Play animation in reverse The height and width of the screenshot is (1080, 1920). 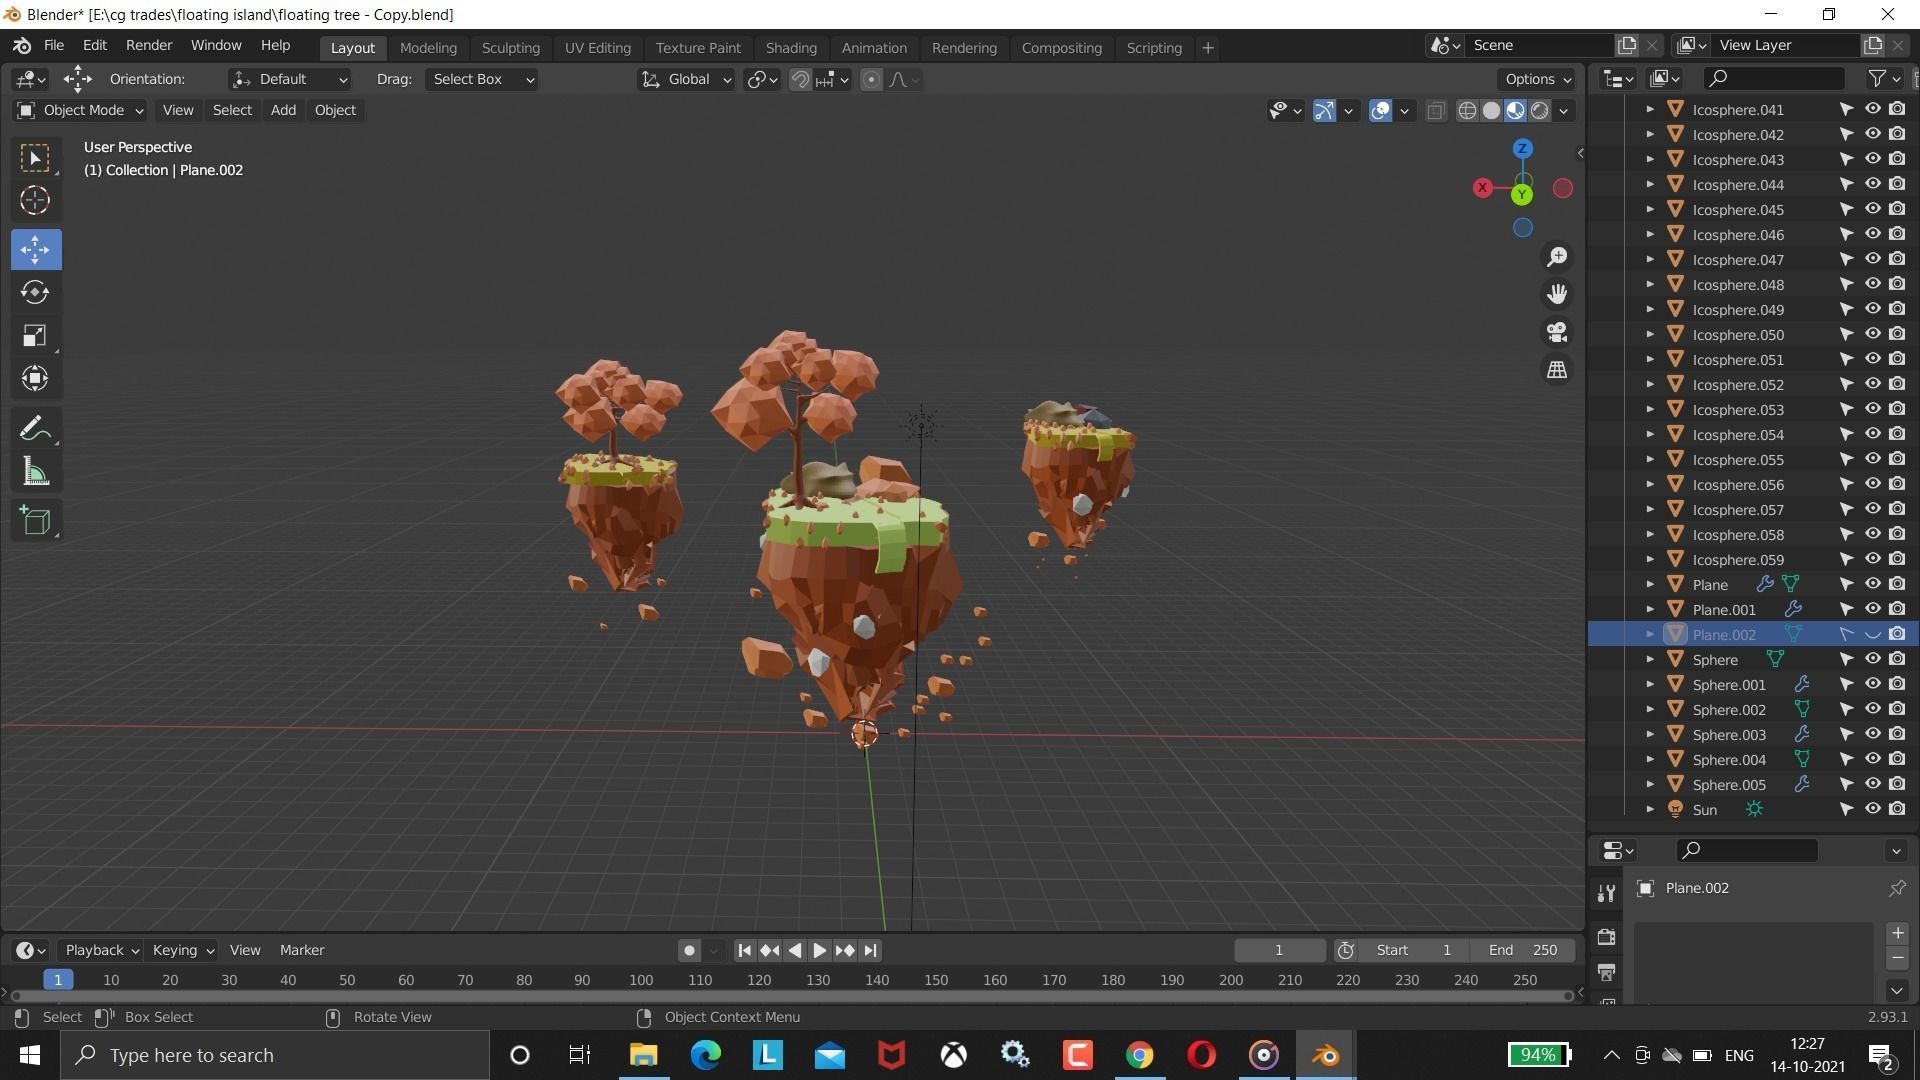(794, 950)
